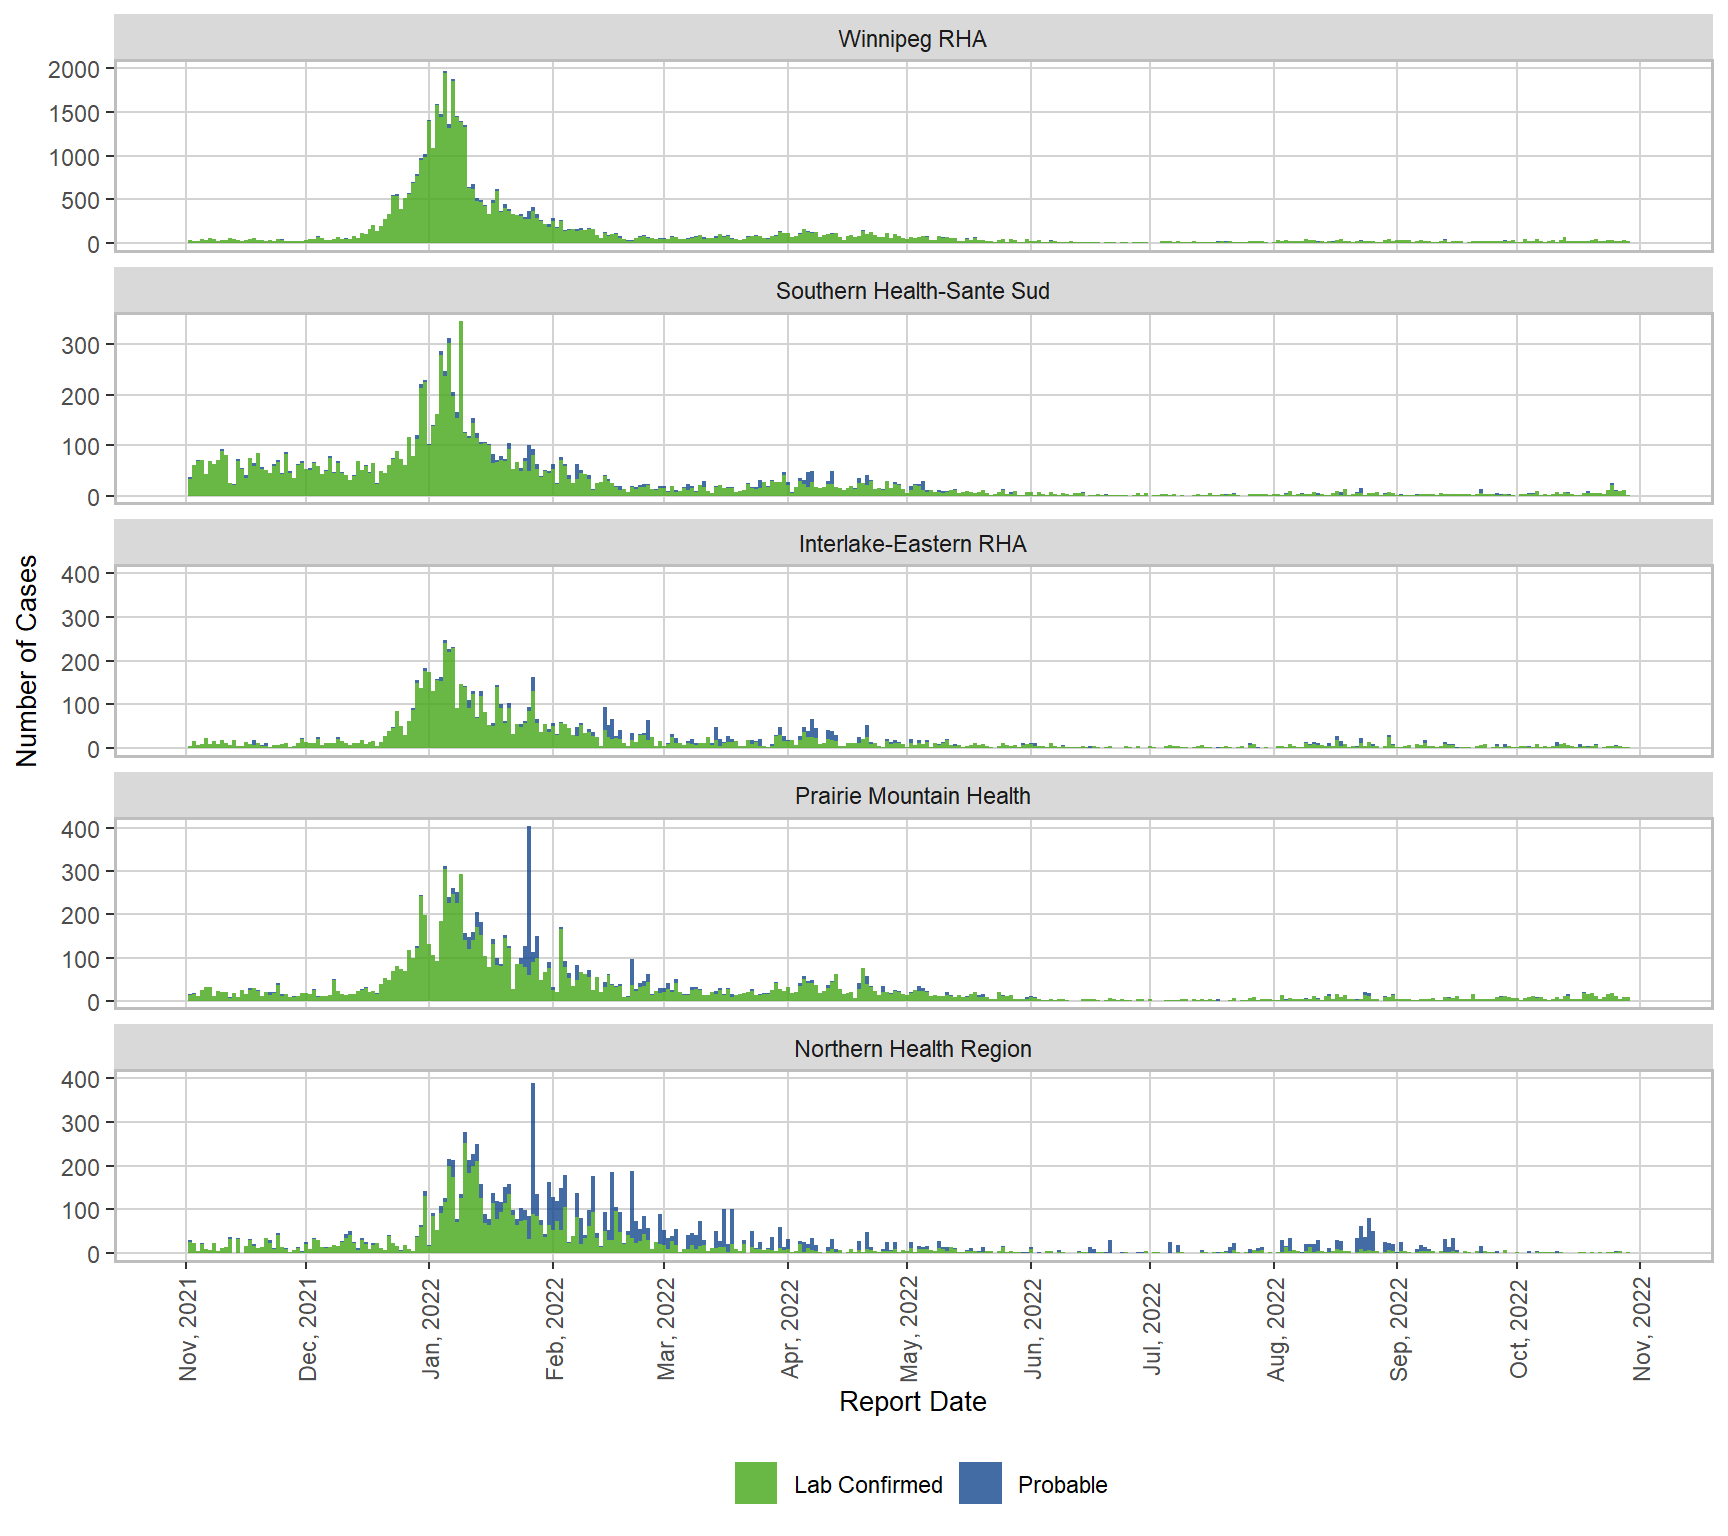Viewport: 1728px width, 1536px height.
Task: Click the Number of Cases axis title
Action: click(27, 660)
